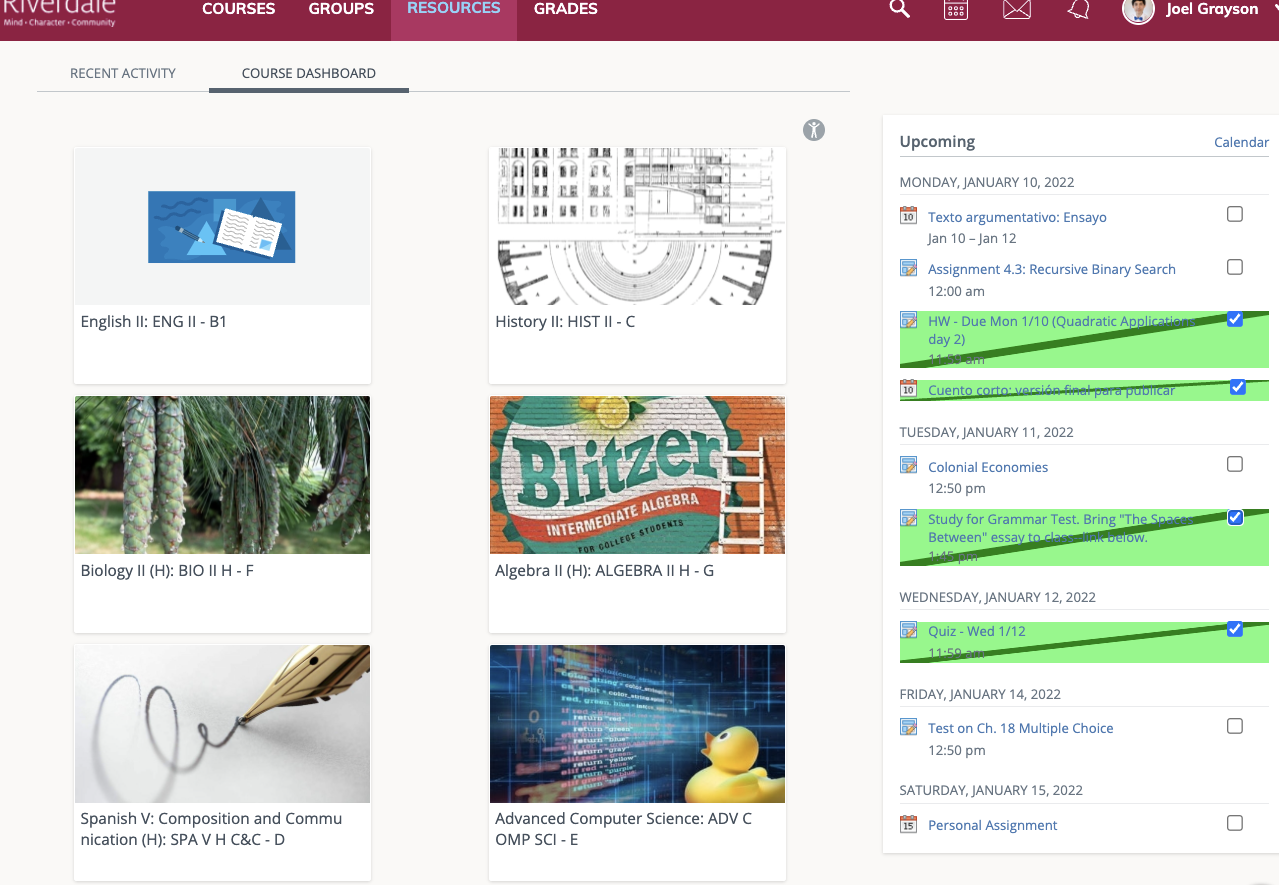Click calendar icon beside Personal Assignment
1279x885 pixels.
pyautogui.click(x=908, y=824)
